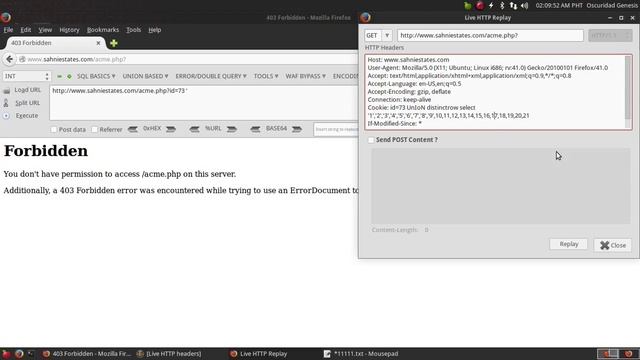The width and height of the screenshot is (640, 360).
Task: Encode hex with arrow right of 0xHEX
Action: (171, 129)
